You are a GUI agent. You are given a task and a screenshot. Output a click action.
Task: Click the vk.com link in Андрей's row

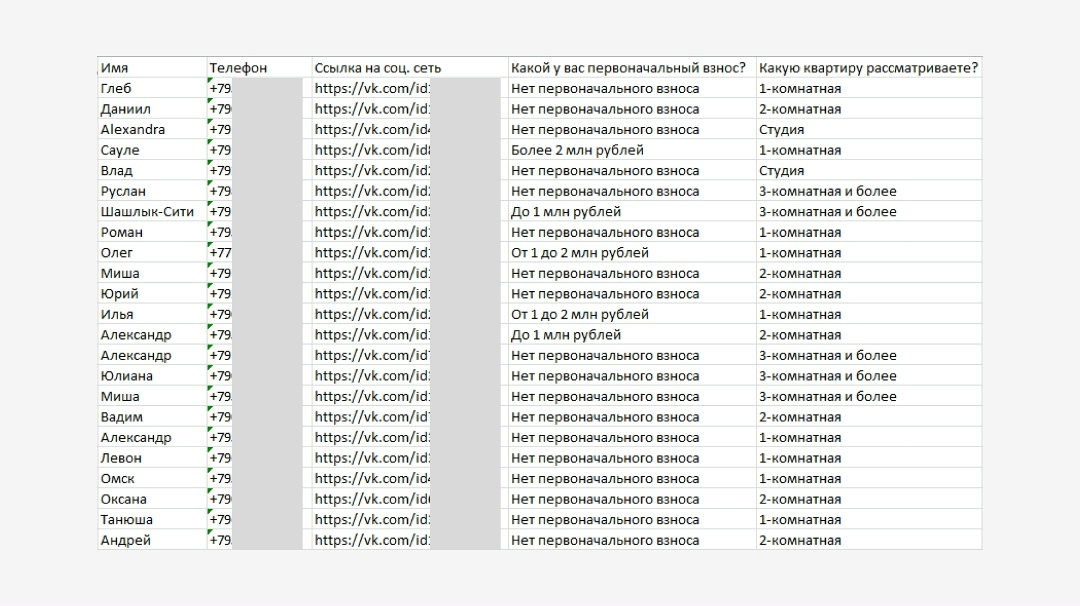[372, 540]
